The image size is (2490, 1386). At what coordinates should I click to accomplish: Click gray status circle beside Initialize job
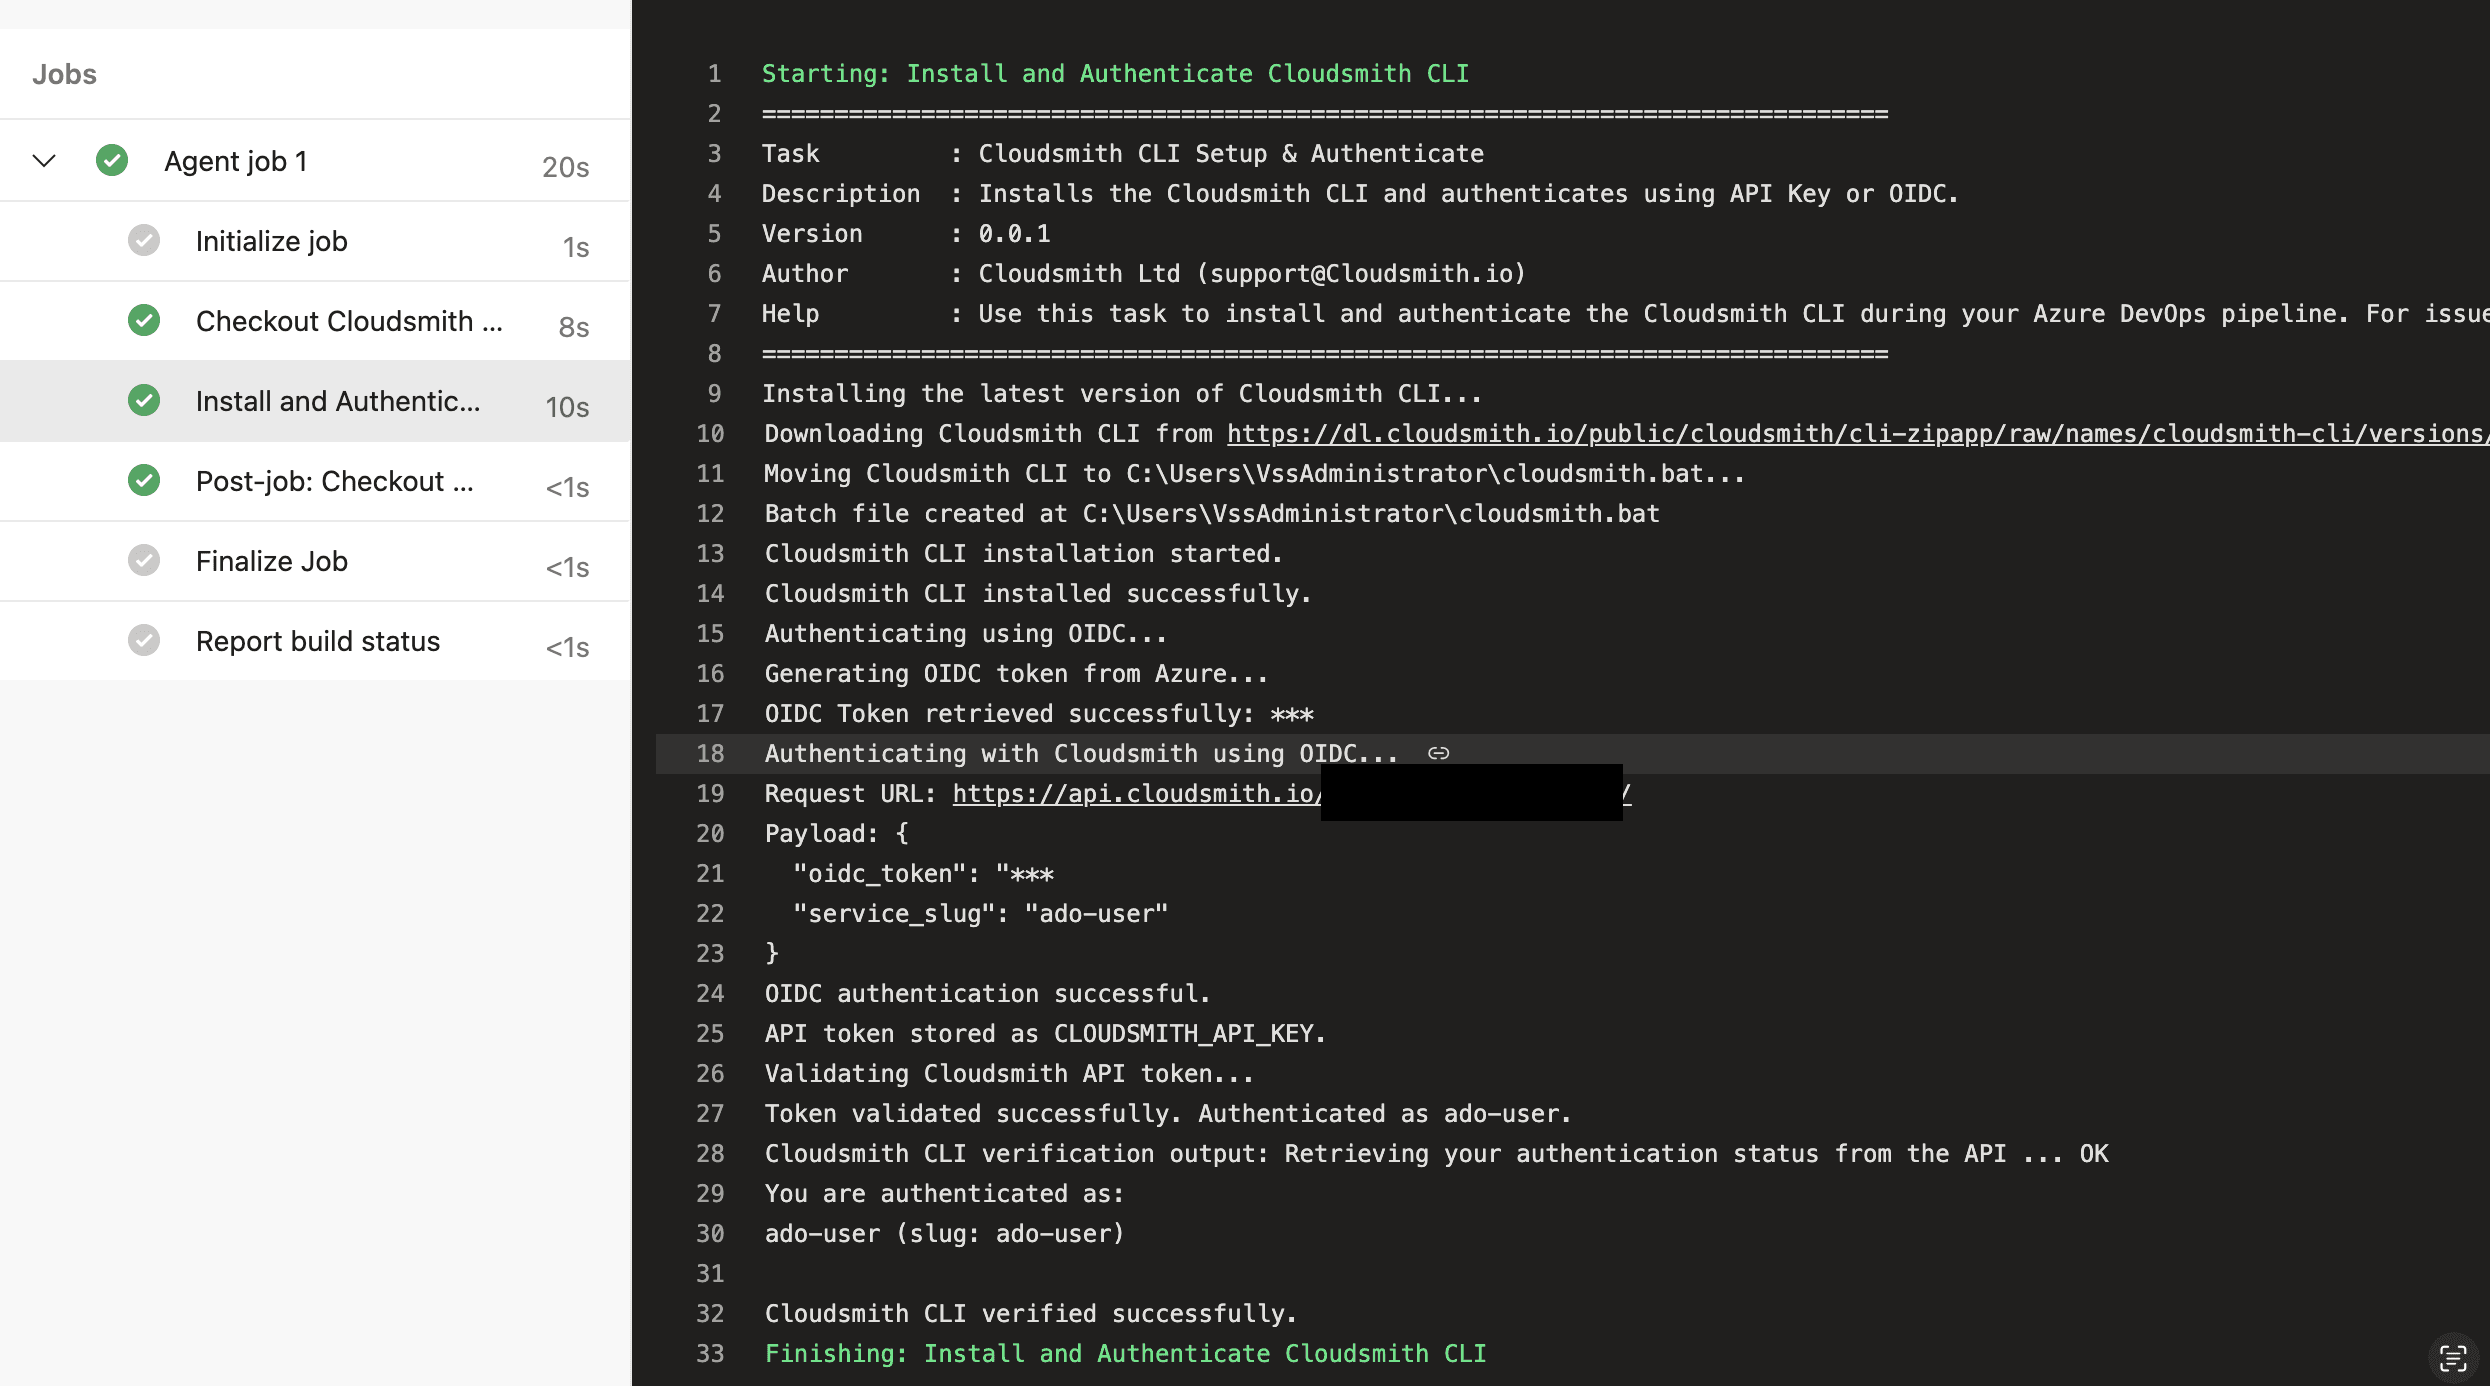coord(144,240)
